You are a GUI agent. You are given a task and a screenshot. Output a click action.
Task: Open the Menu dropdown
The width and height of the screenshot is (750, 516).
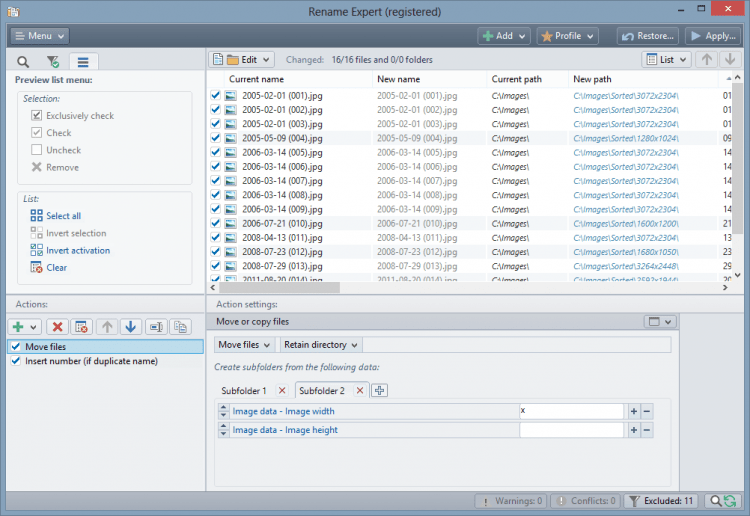[40, 36]
